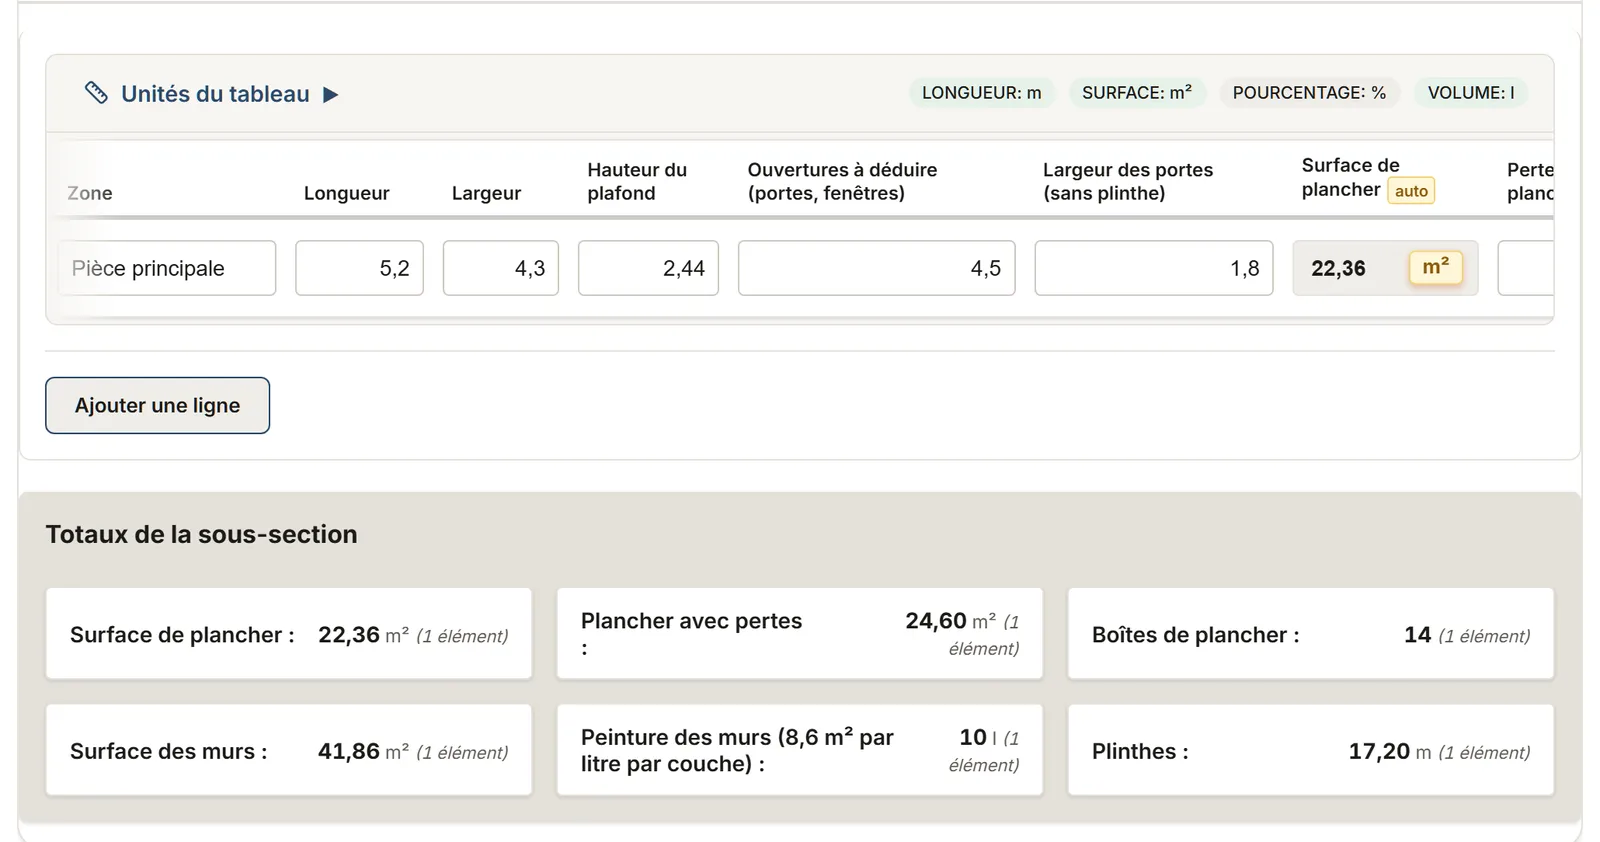The width and height of the screenshot is (1600, 842).
Task: Click the Largeur column header
Action: [486, 193]
